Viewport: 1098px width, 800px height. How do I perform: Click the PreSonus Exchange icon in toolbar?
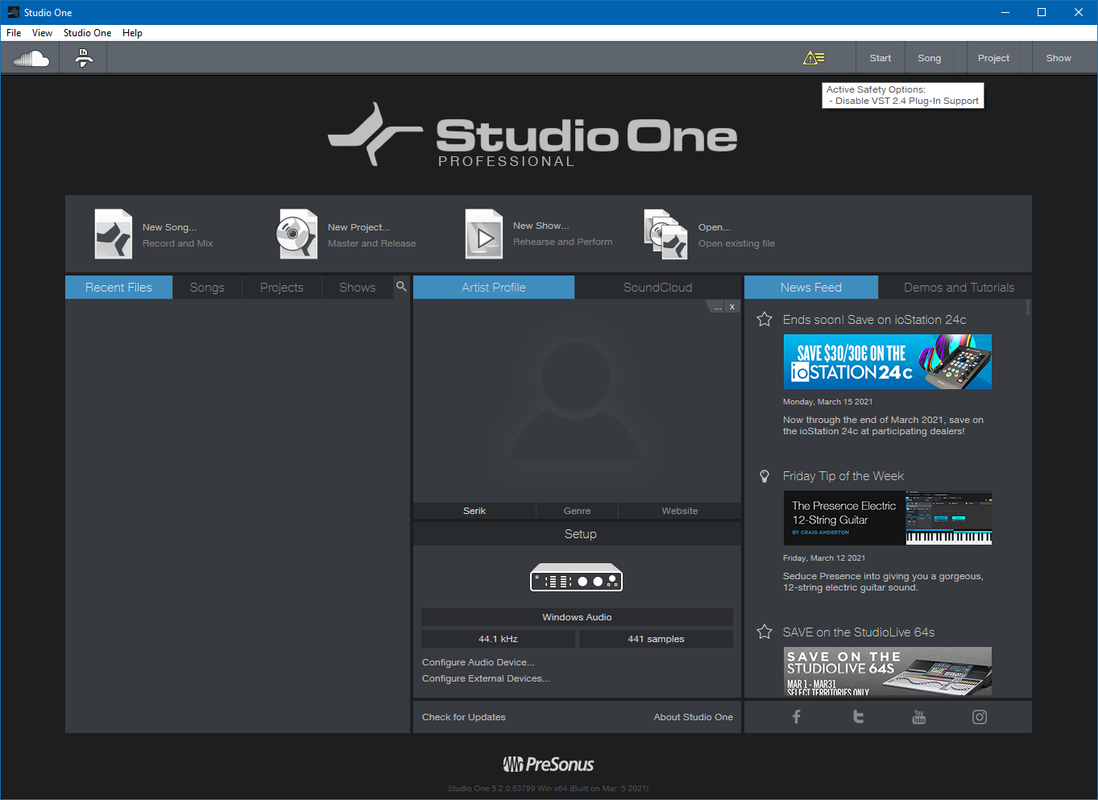(83, 58)
